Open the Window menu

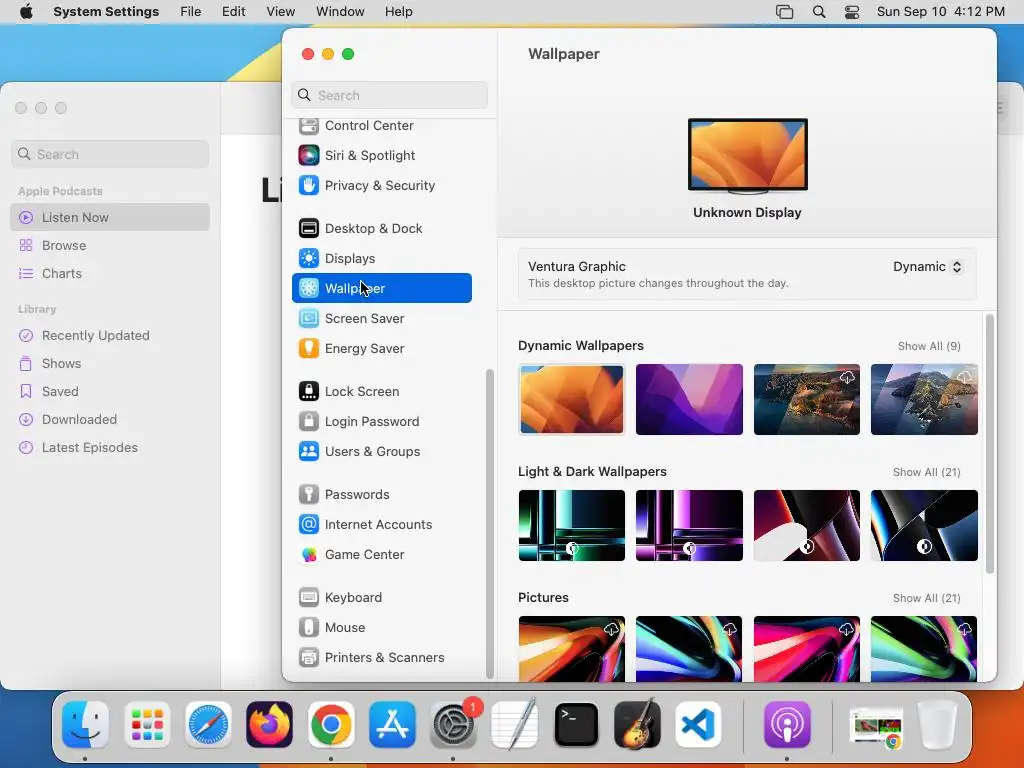(340, 12)
